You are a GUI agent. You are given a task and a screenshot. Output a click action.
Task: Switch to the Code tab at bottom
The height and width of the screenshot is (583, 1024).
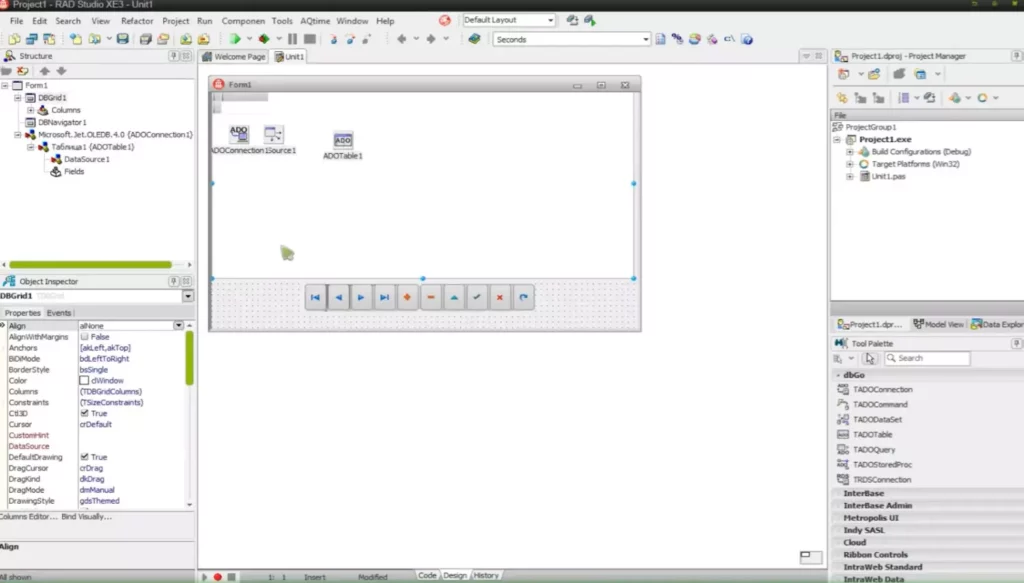tap(427, 576)
